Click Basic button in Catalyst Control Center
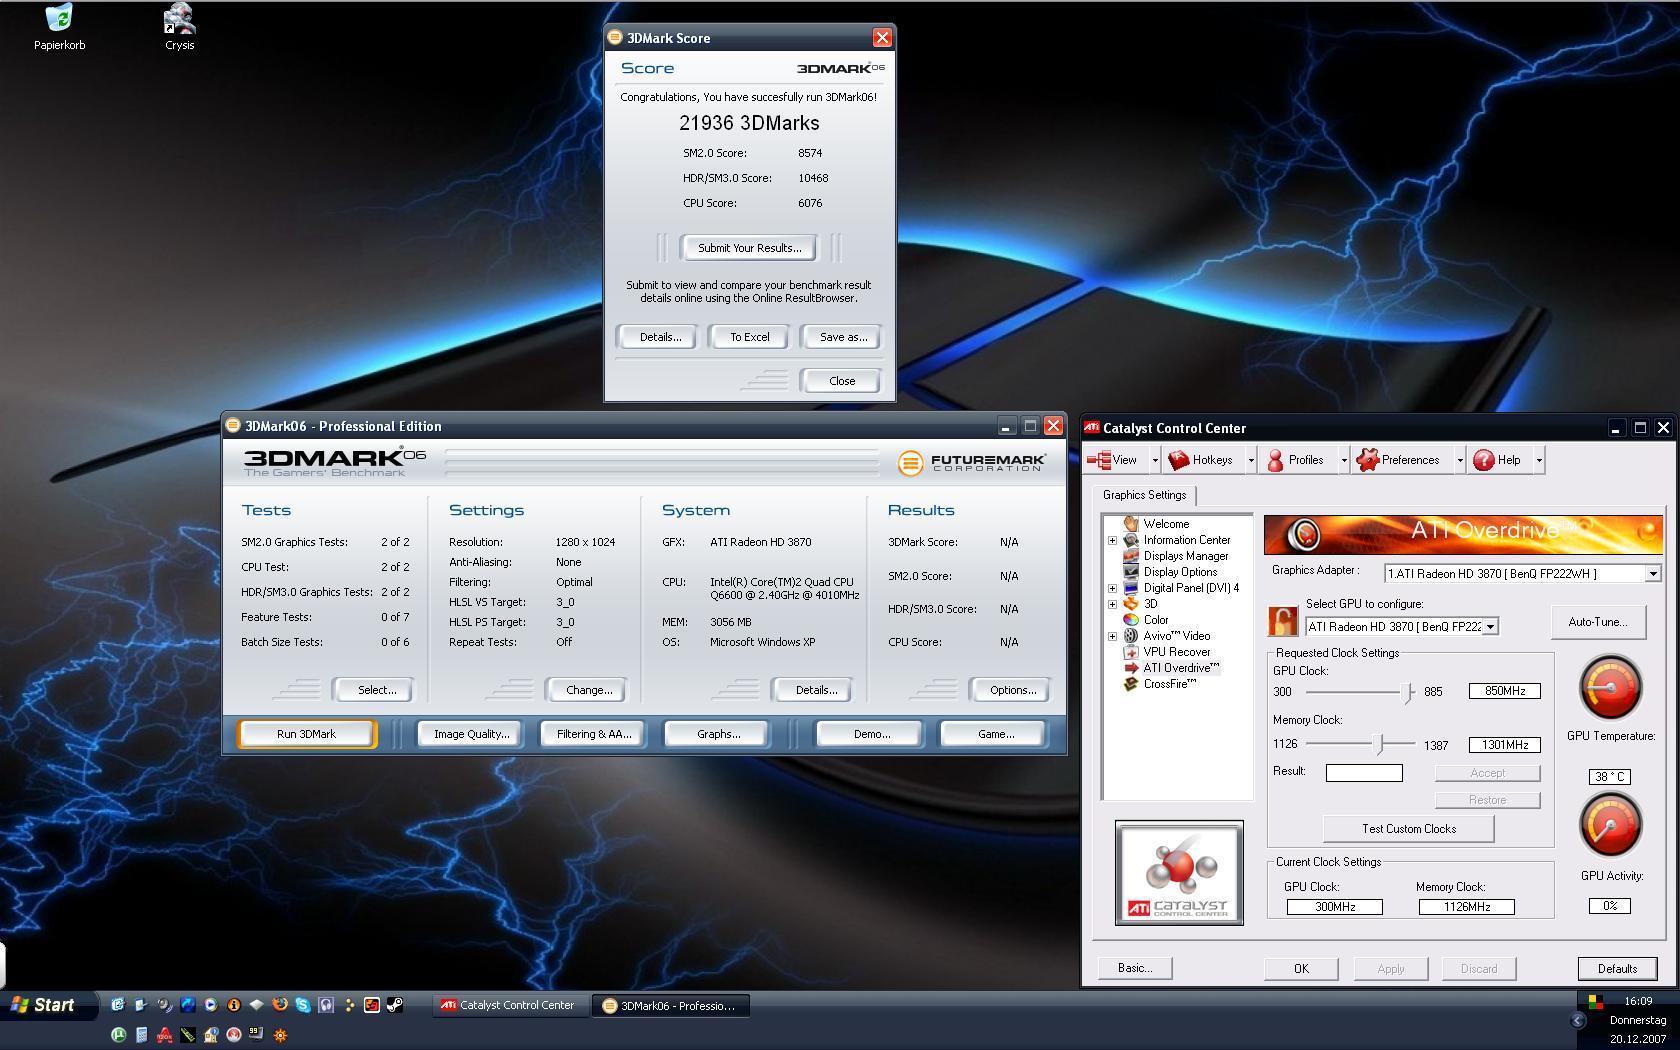Viewport: 1680px width, 1050px height. click(1135, 968)
